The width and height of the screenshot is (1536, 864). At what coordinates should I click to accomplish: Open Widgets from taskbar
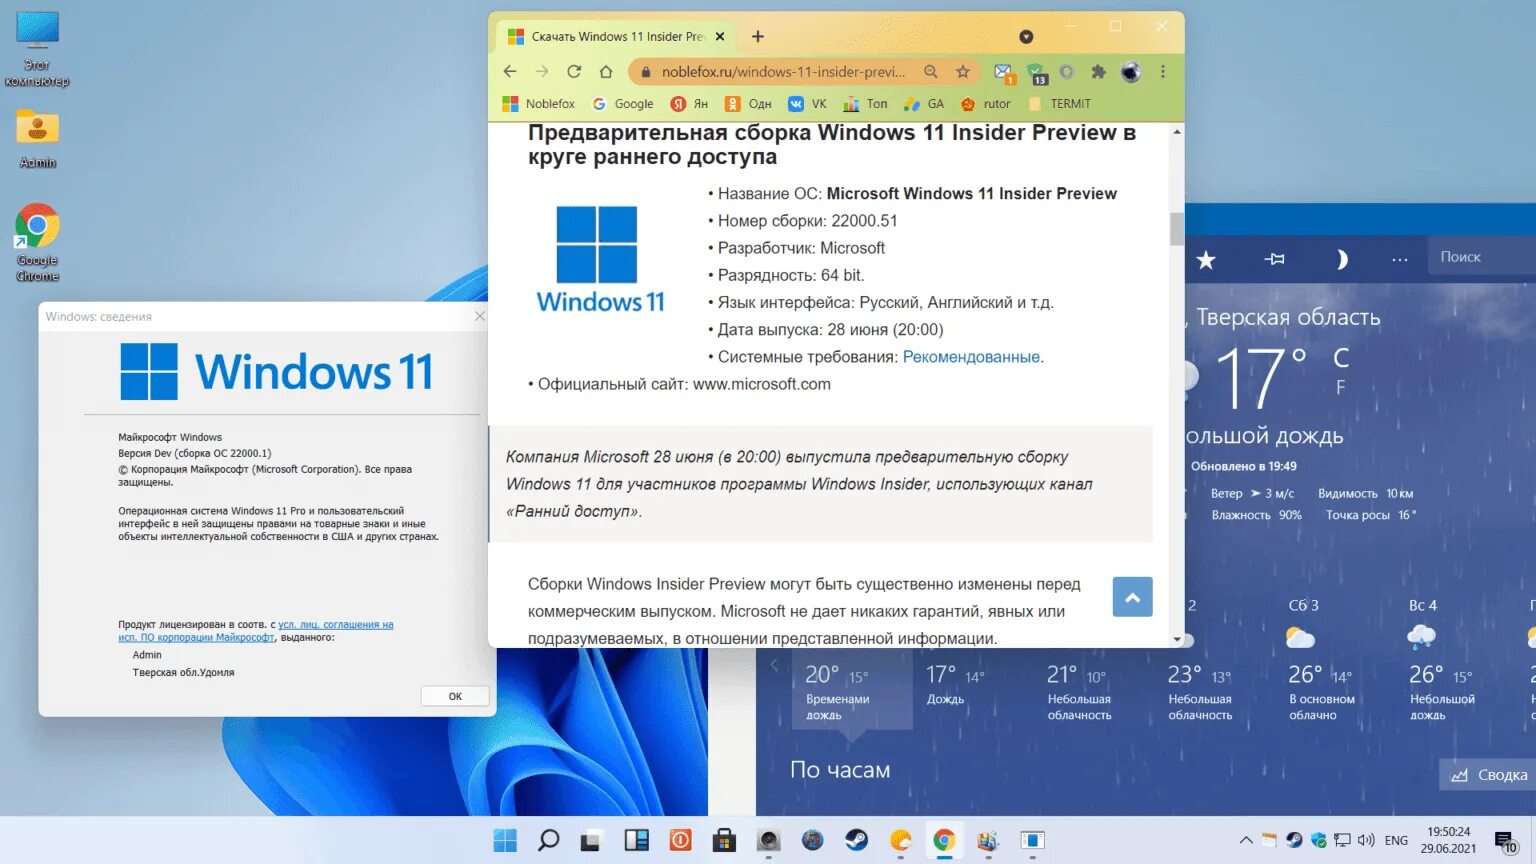[636, 840]
